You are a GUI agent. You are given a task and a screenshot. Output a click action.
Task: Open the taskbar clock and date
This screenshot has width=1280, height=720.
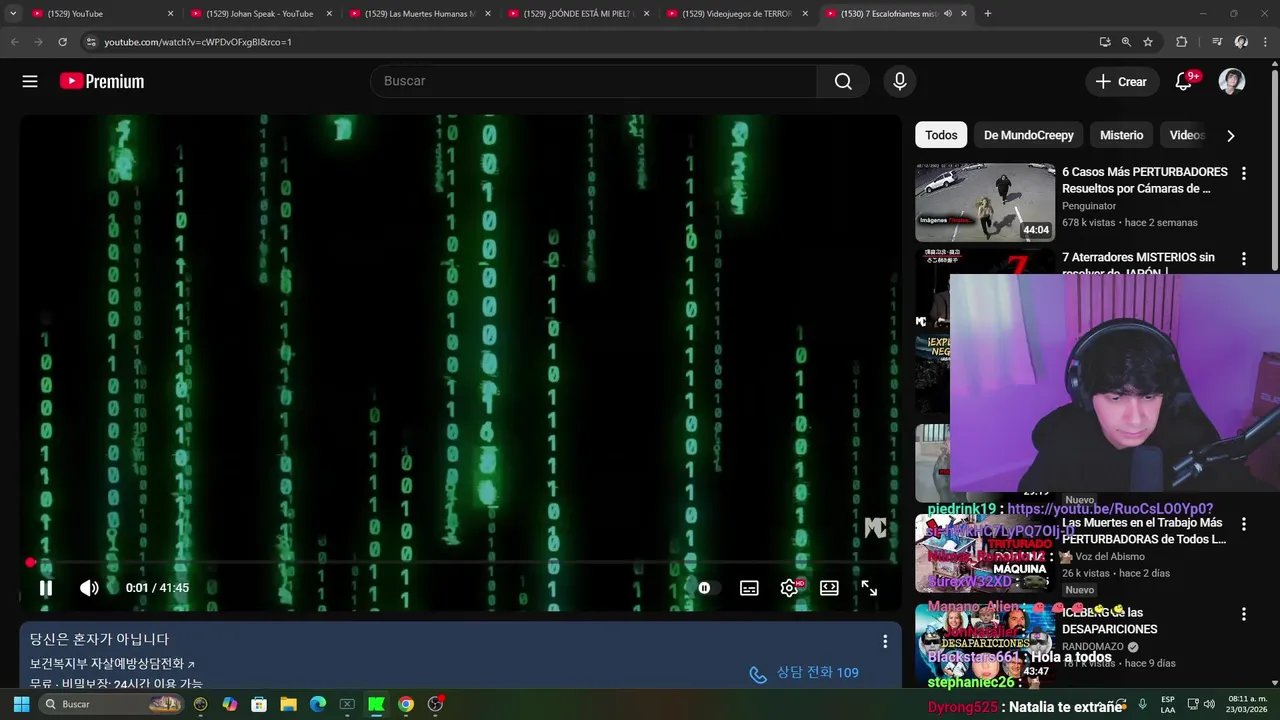1248,704
